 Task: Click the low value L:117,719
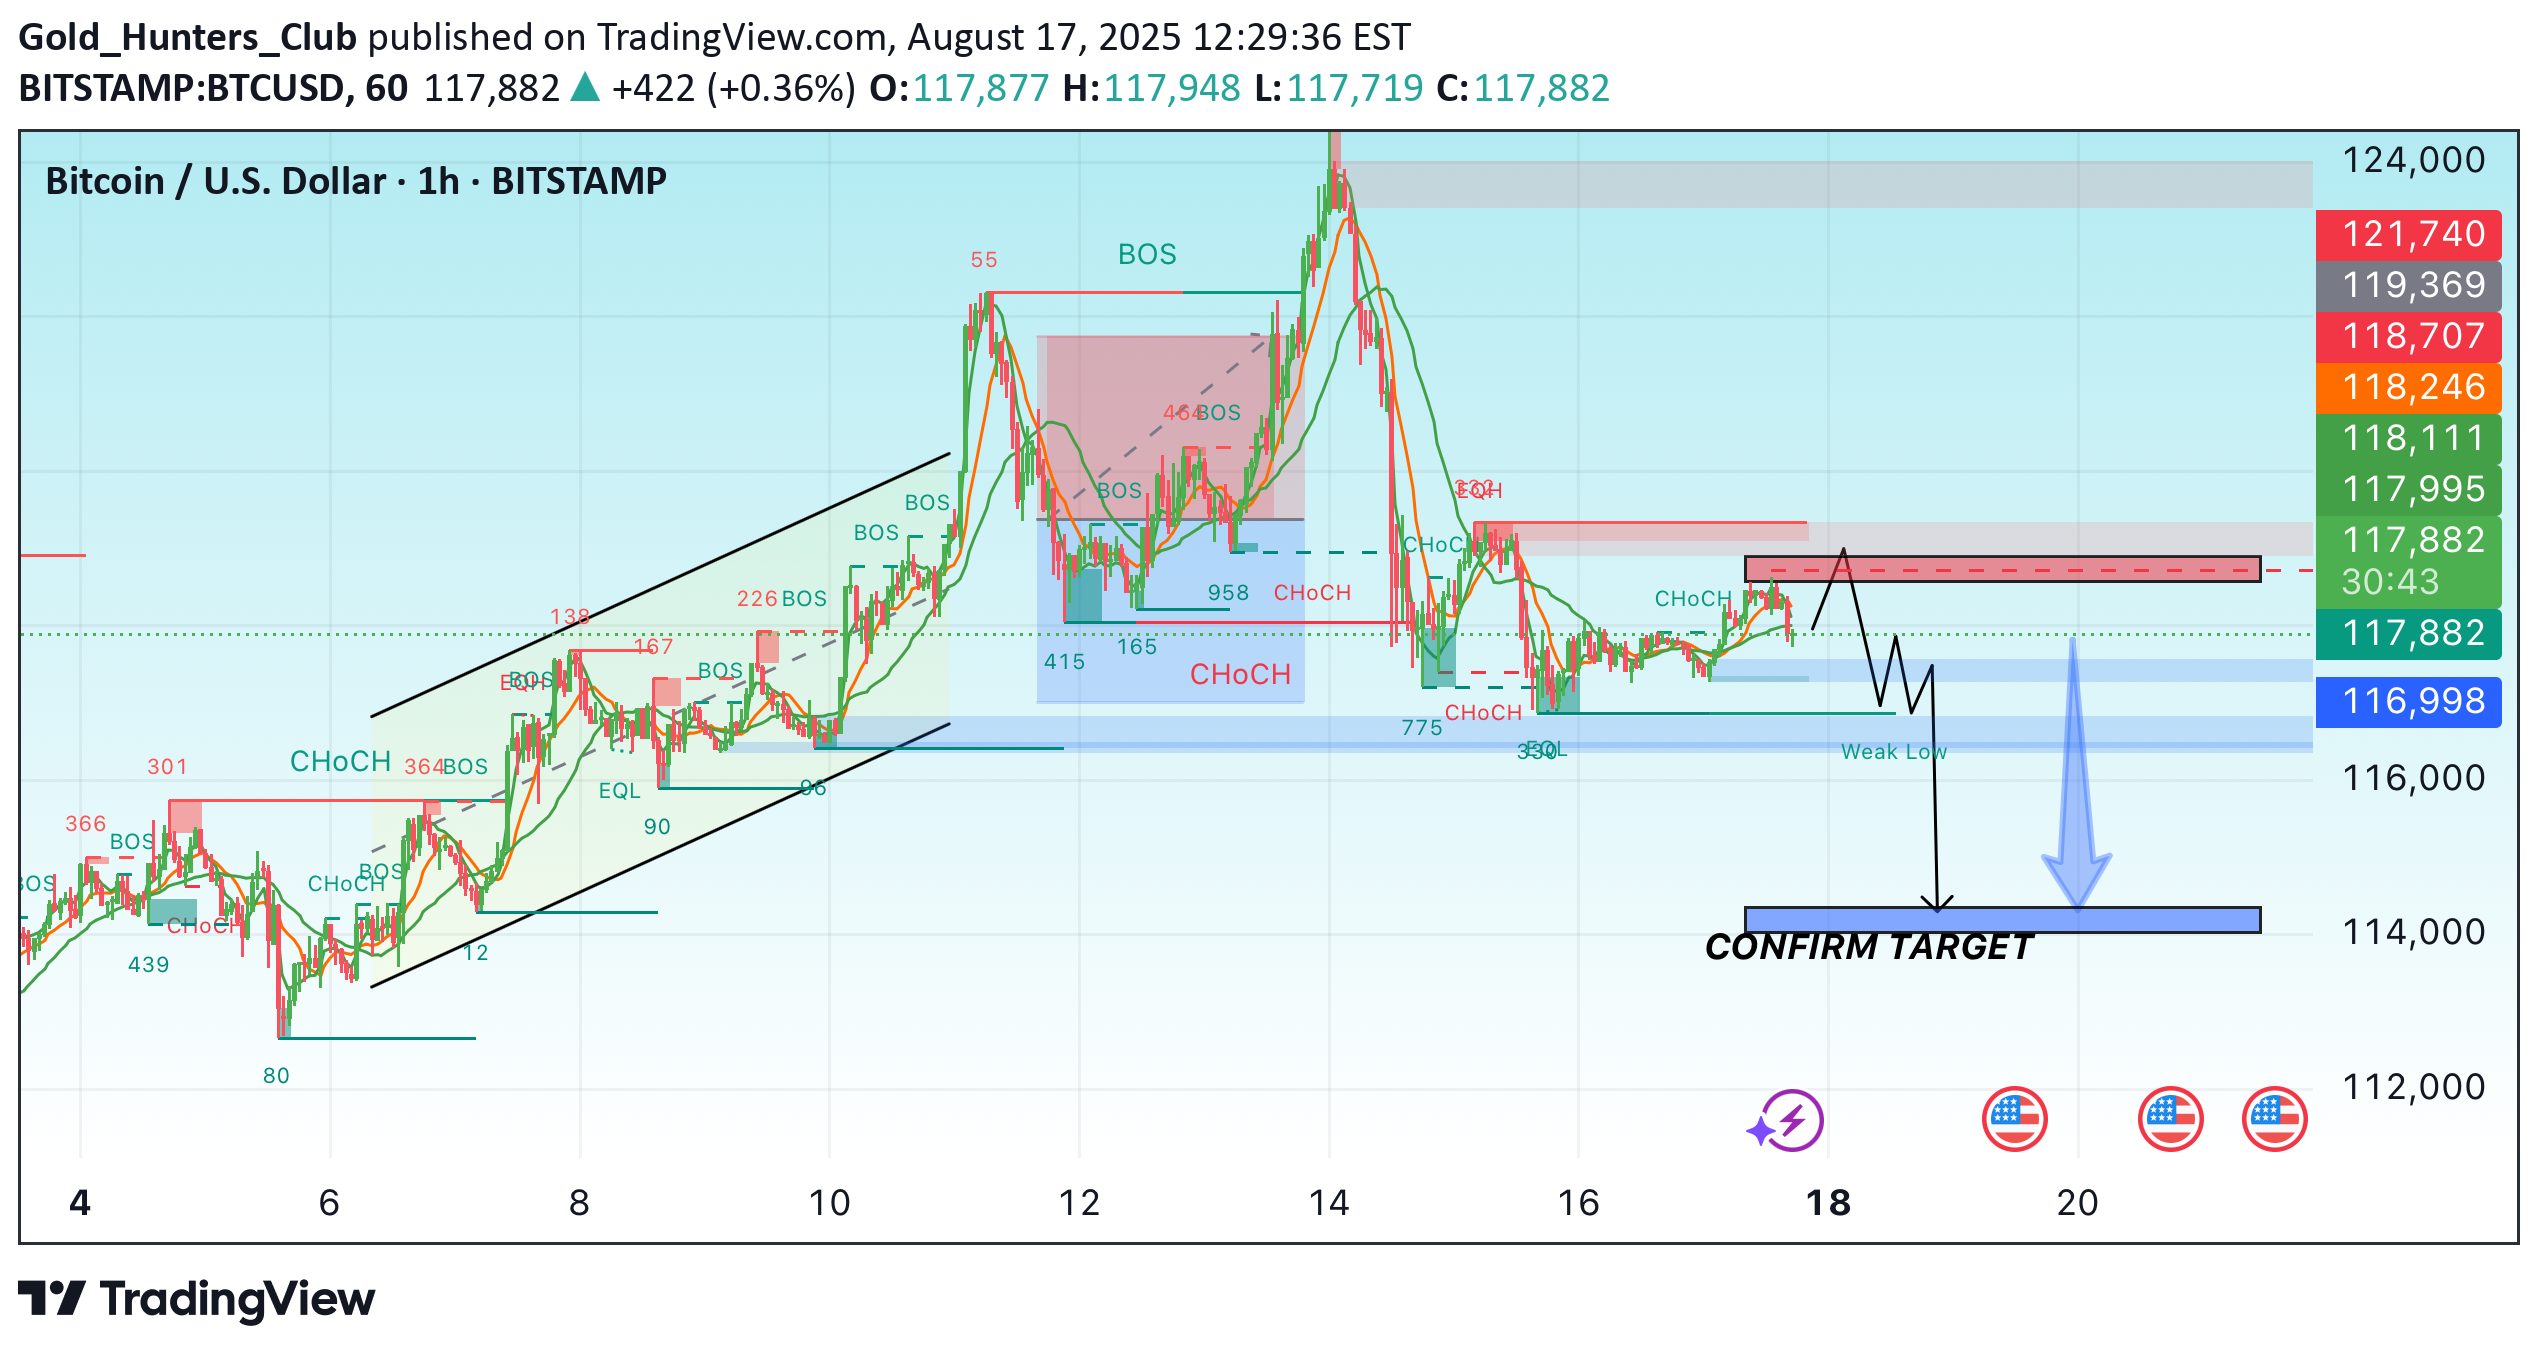[x=1338, y=88]
